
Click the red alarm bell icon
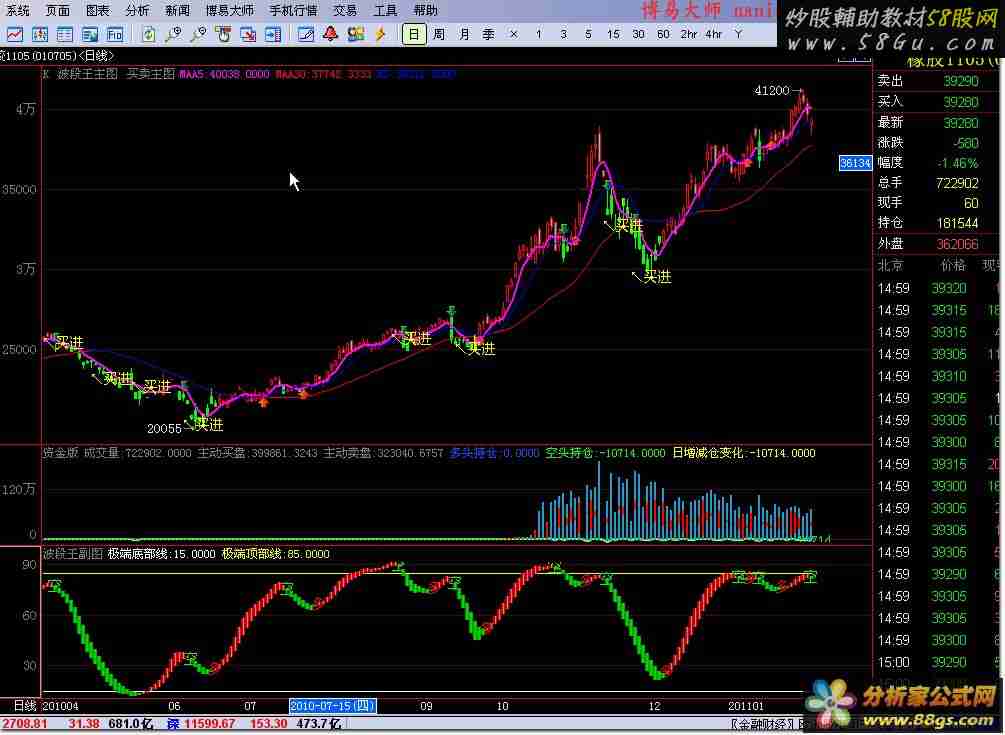pos(330,34)
